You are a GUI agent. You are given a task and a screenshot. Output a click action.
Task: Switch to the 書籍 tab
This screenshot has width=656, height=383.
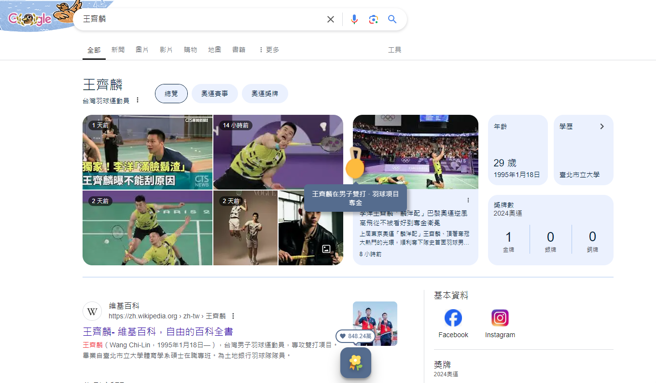pyautogui.click(x=239, y=49)
